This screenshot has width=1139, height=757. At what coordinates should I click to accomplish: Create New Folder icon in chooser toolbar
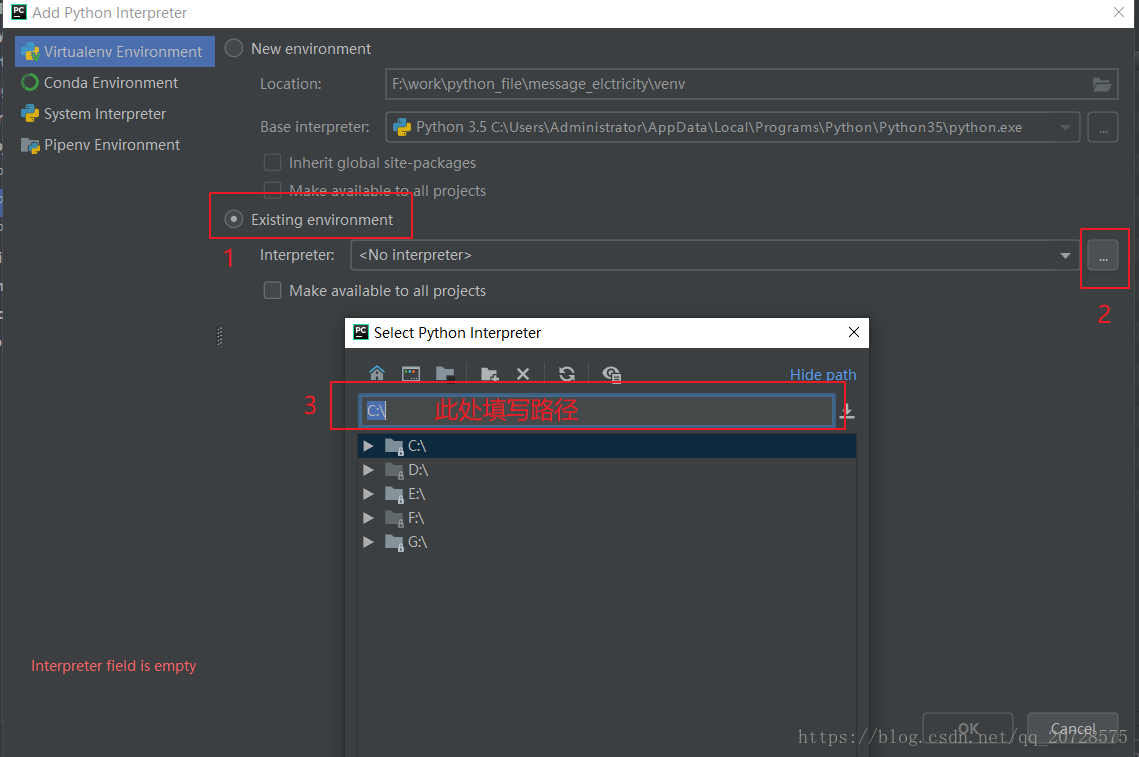coord(490,374)
